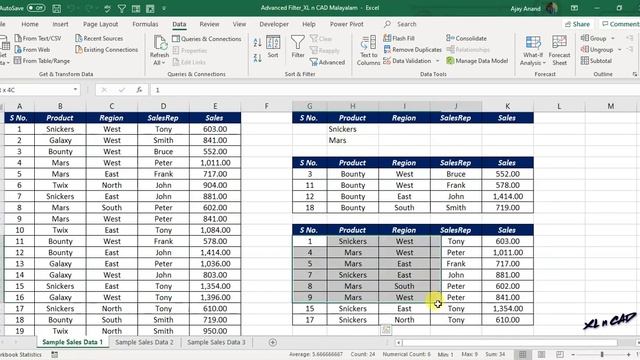Select column L header

click(559, 106)
